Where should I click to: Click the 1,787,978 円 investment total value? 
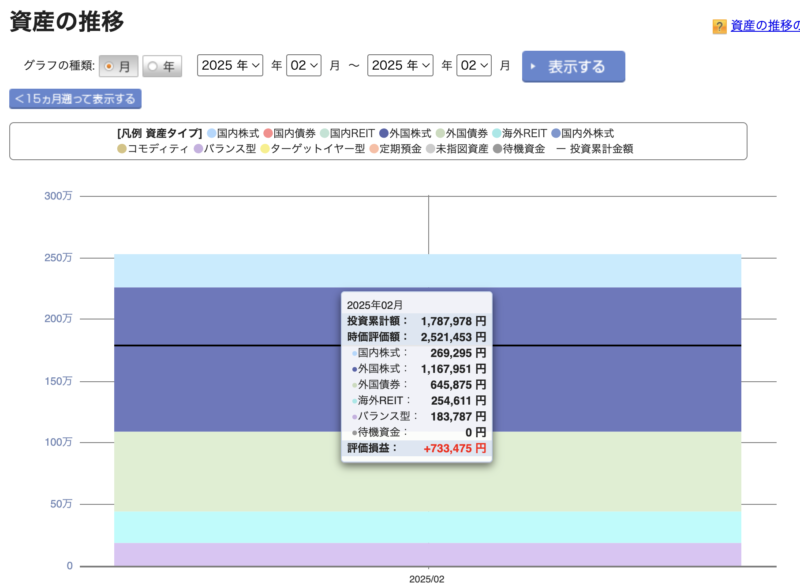click(453, 321)
